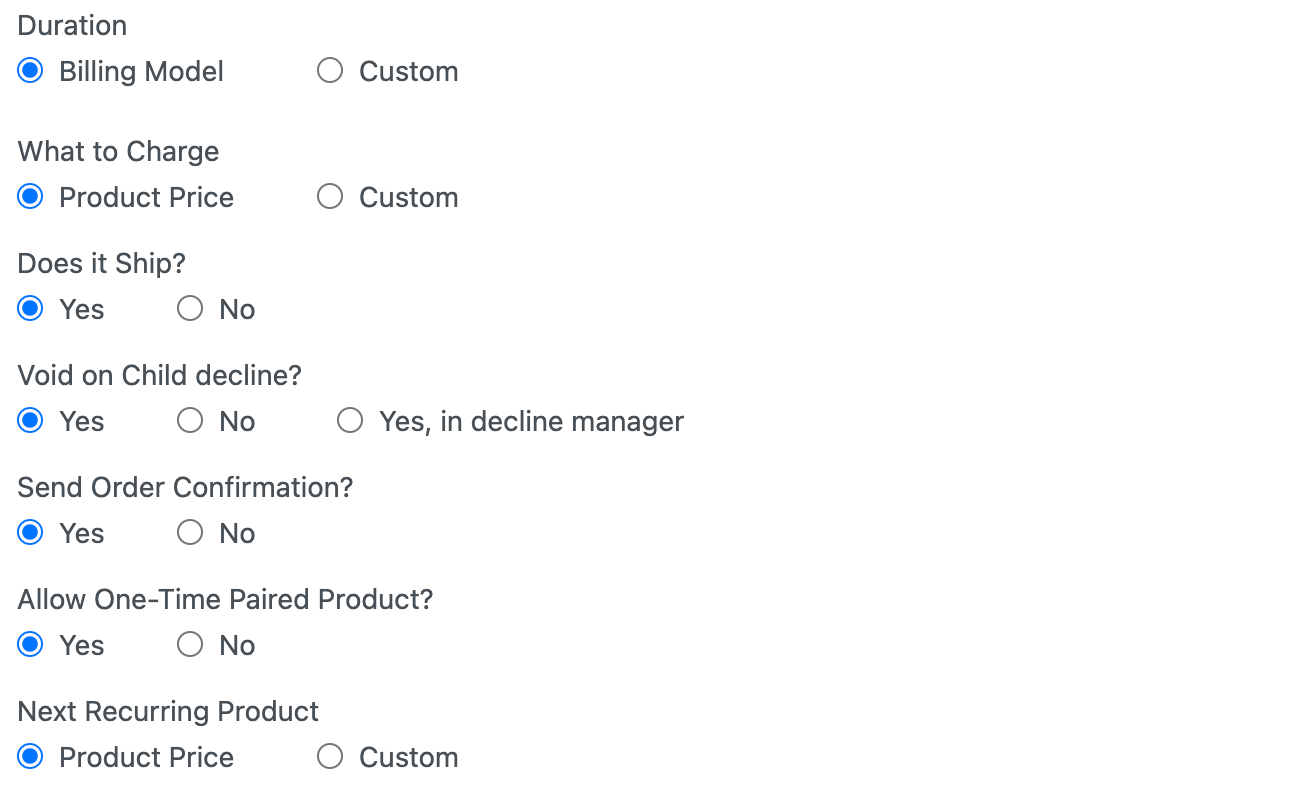This screenshot has height=795, width=1309.
Task: Click the Yes, in decline manager label
Action: pos(531,422)
